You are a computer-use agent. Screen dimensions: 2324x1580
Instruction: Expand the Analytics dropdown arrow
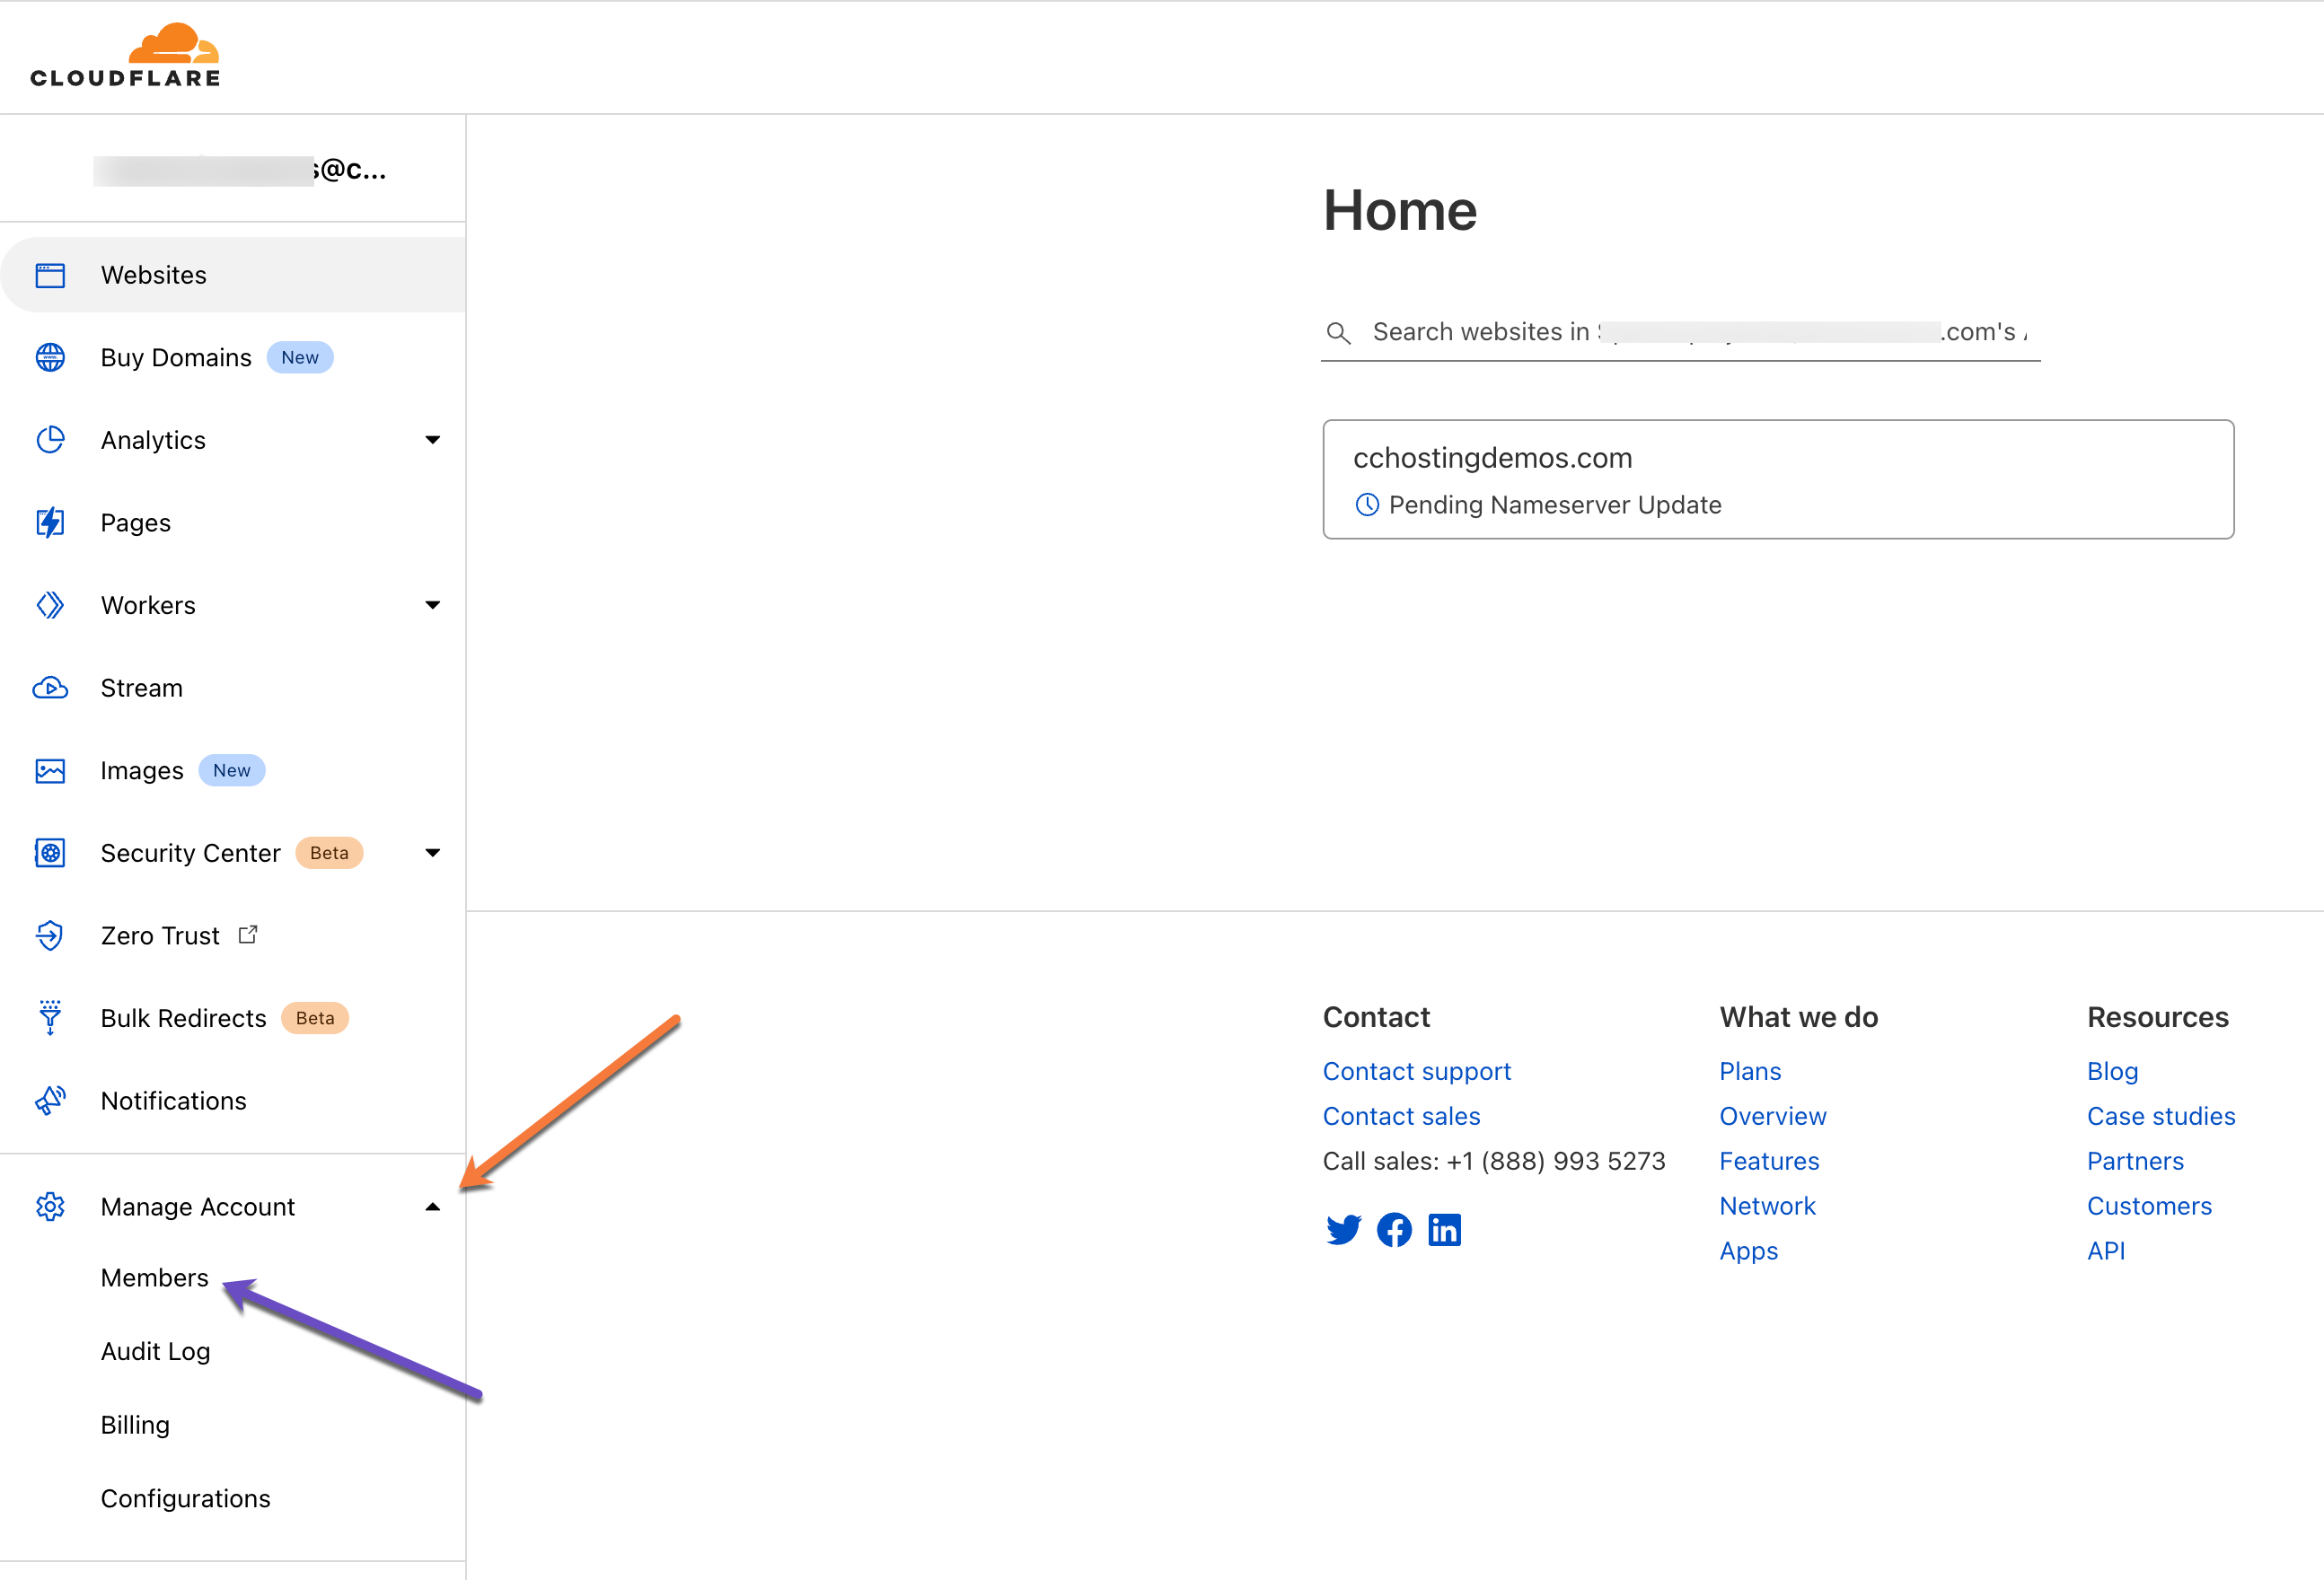(432, 440)
